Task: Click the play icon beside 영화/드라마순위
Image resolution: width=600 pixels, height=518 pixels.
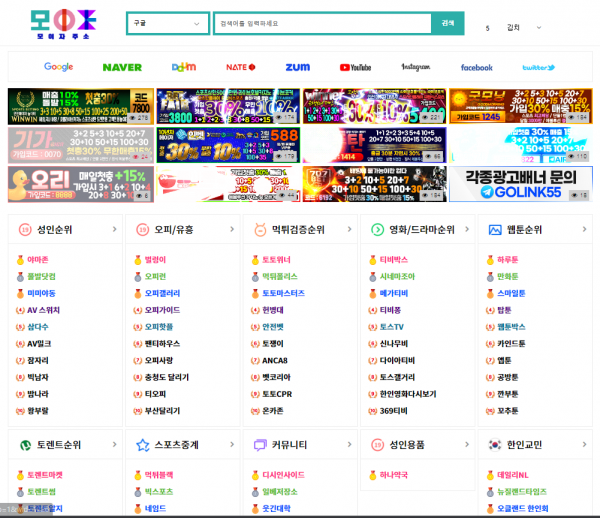Action: tap(378, 230)
